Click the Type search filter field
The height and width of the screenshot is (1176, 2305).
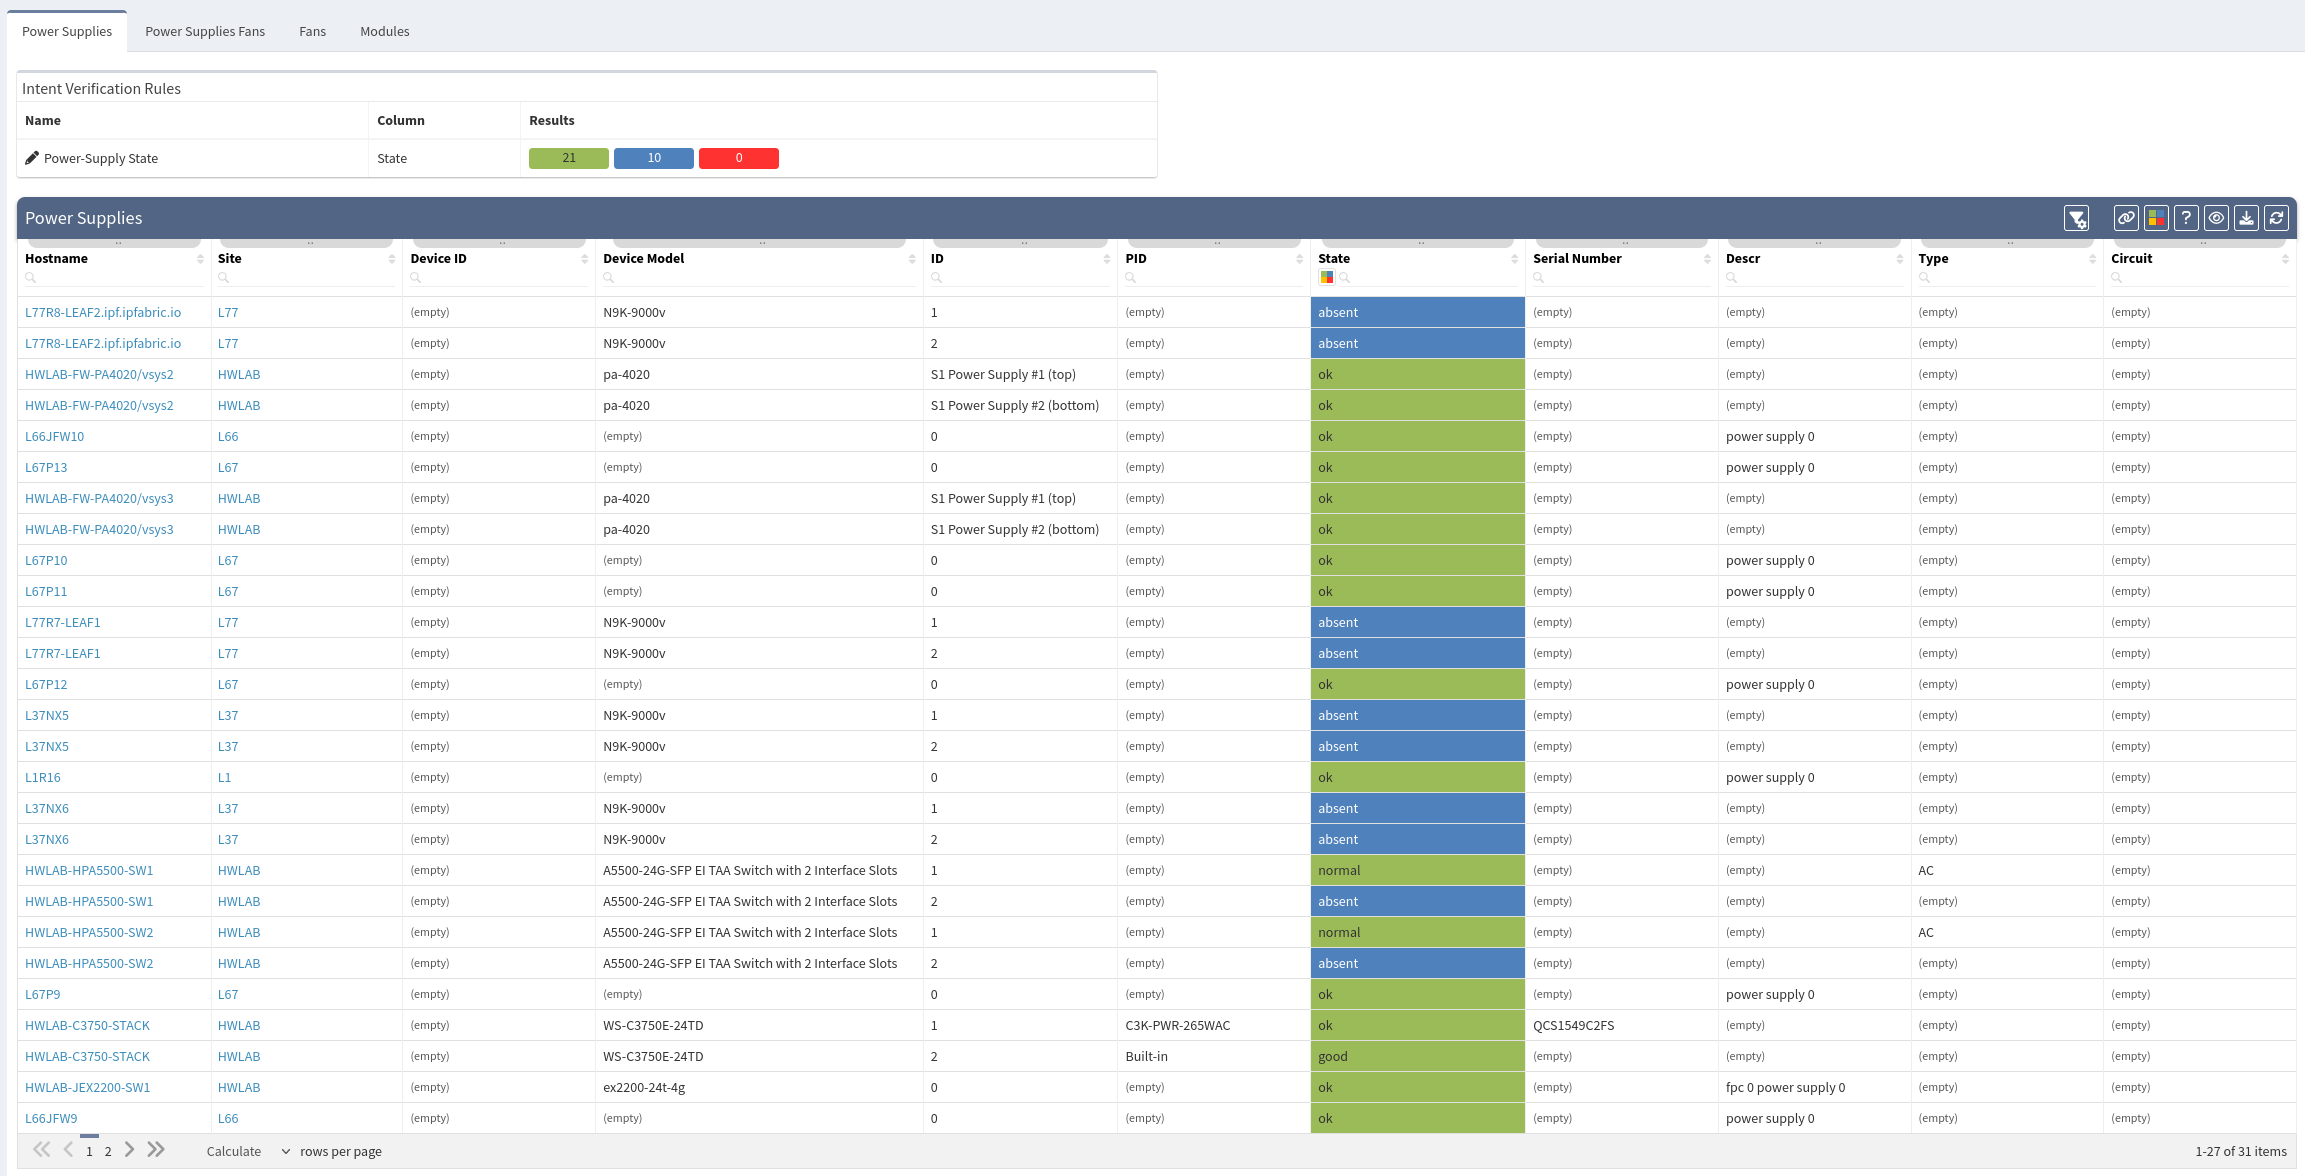pyautogui.click(x=2007, y=278)
